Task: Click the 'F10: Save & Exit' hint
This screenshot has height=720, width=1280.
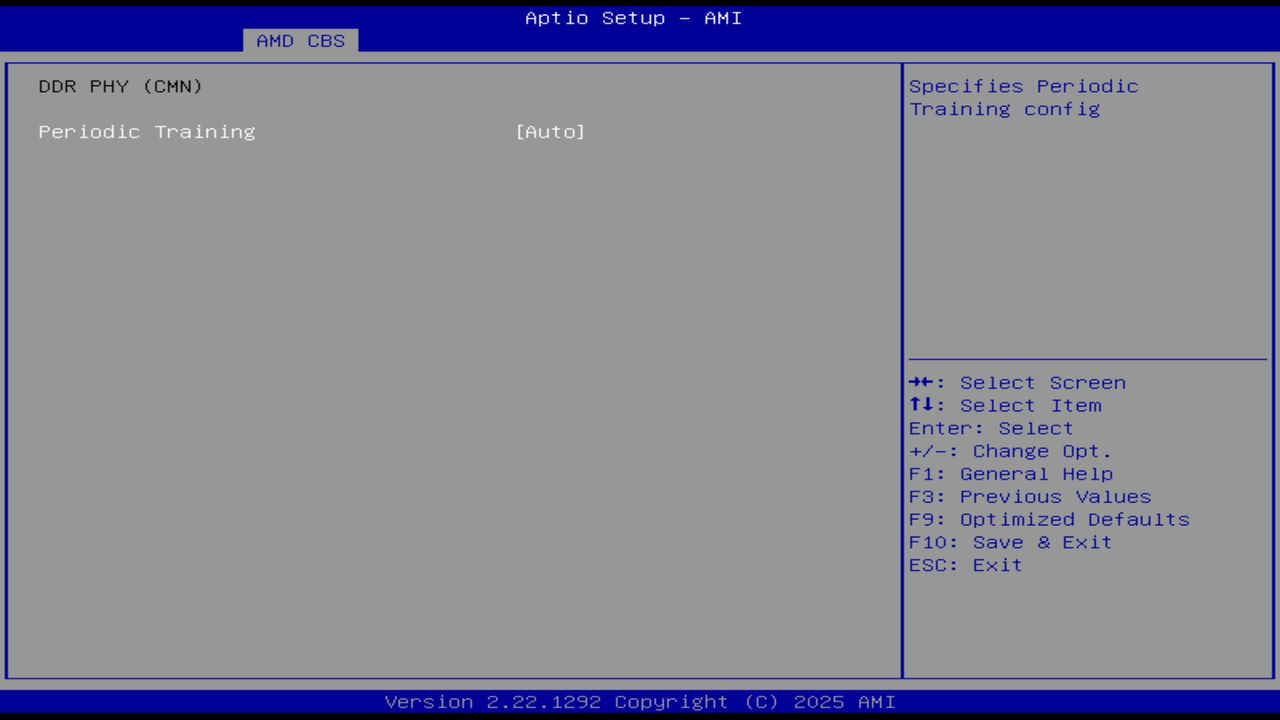Action: (x=1011, y=543)
